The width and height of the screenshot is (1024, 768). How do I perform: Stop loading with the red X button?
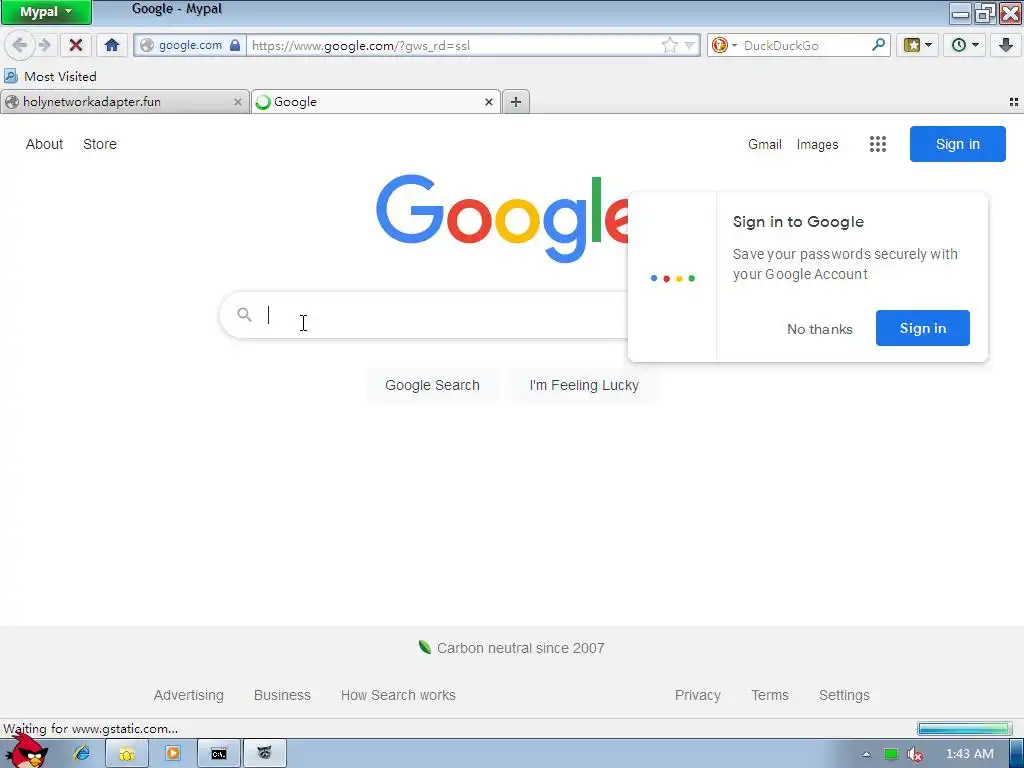pyautogui.click(x=76, y=45)
